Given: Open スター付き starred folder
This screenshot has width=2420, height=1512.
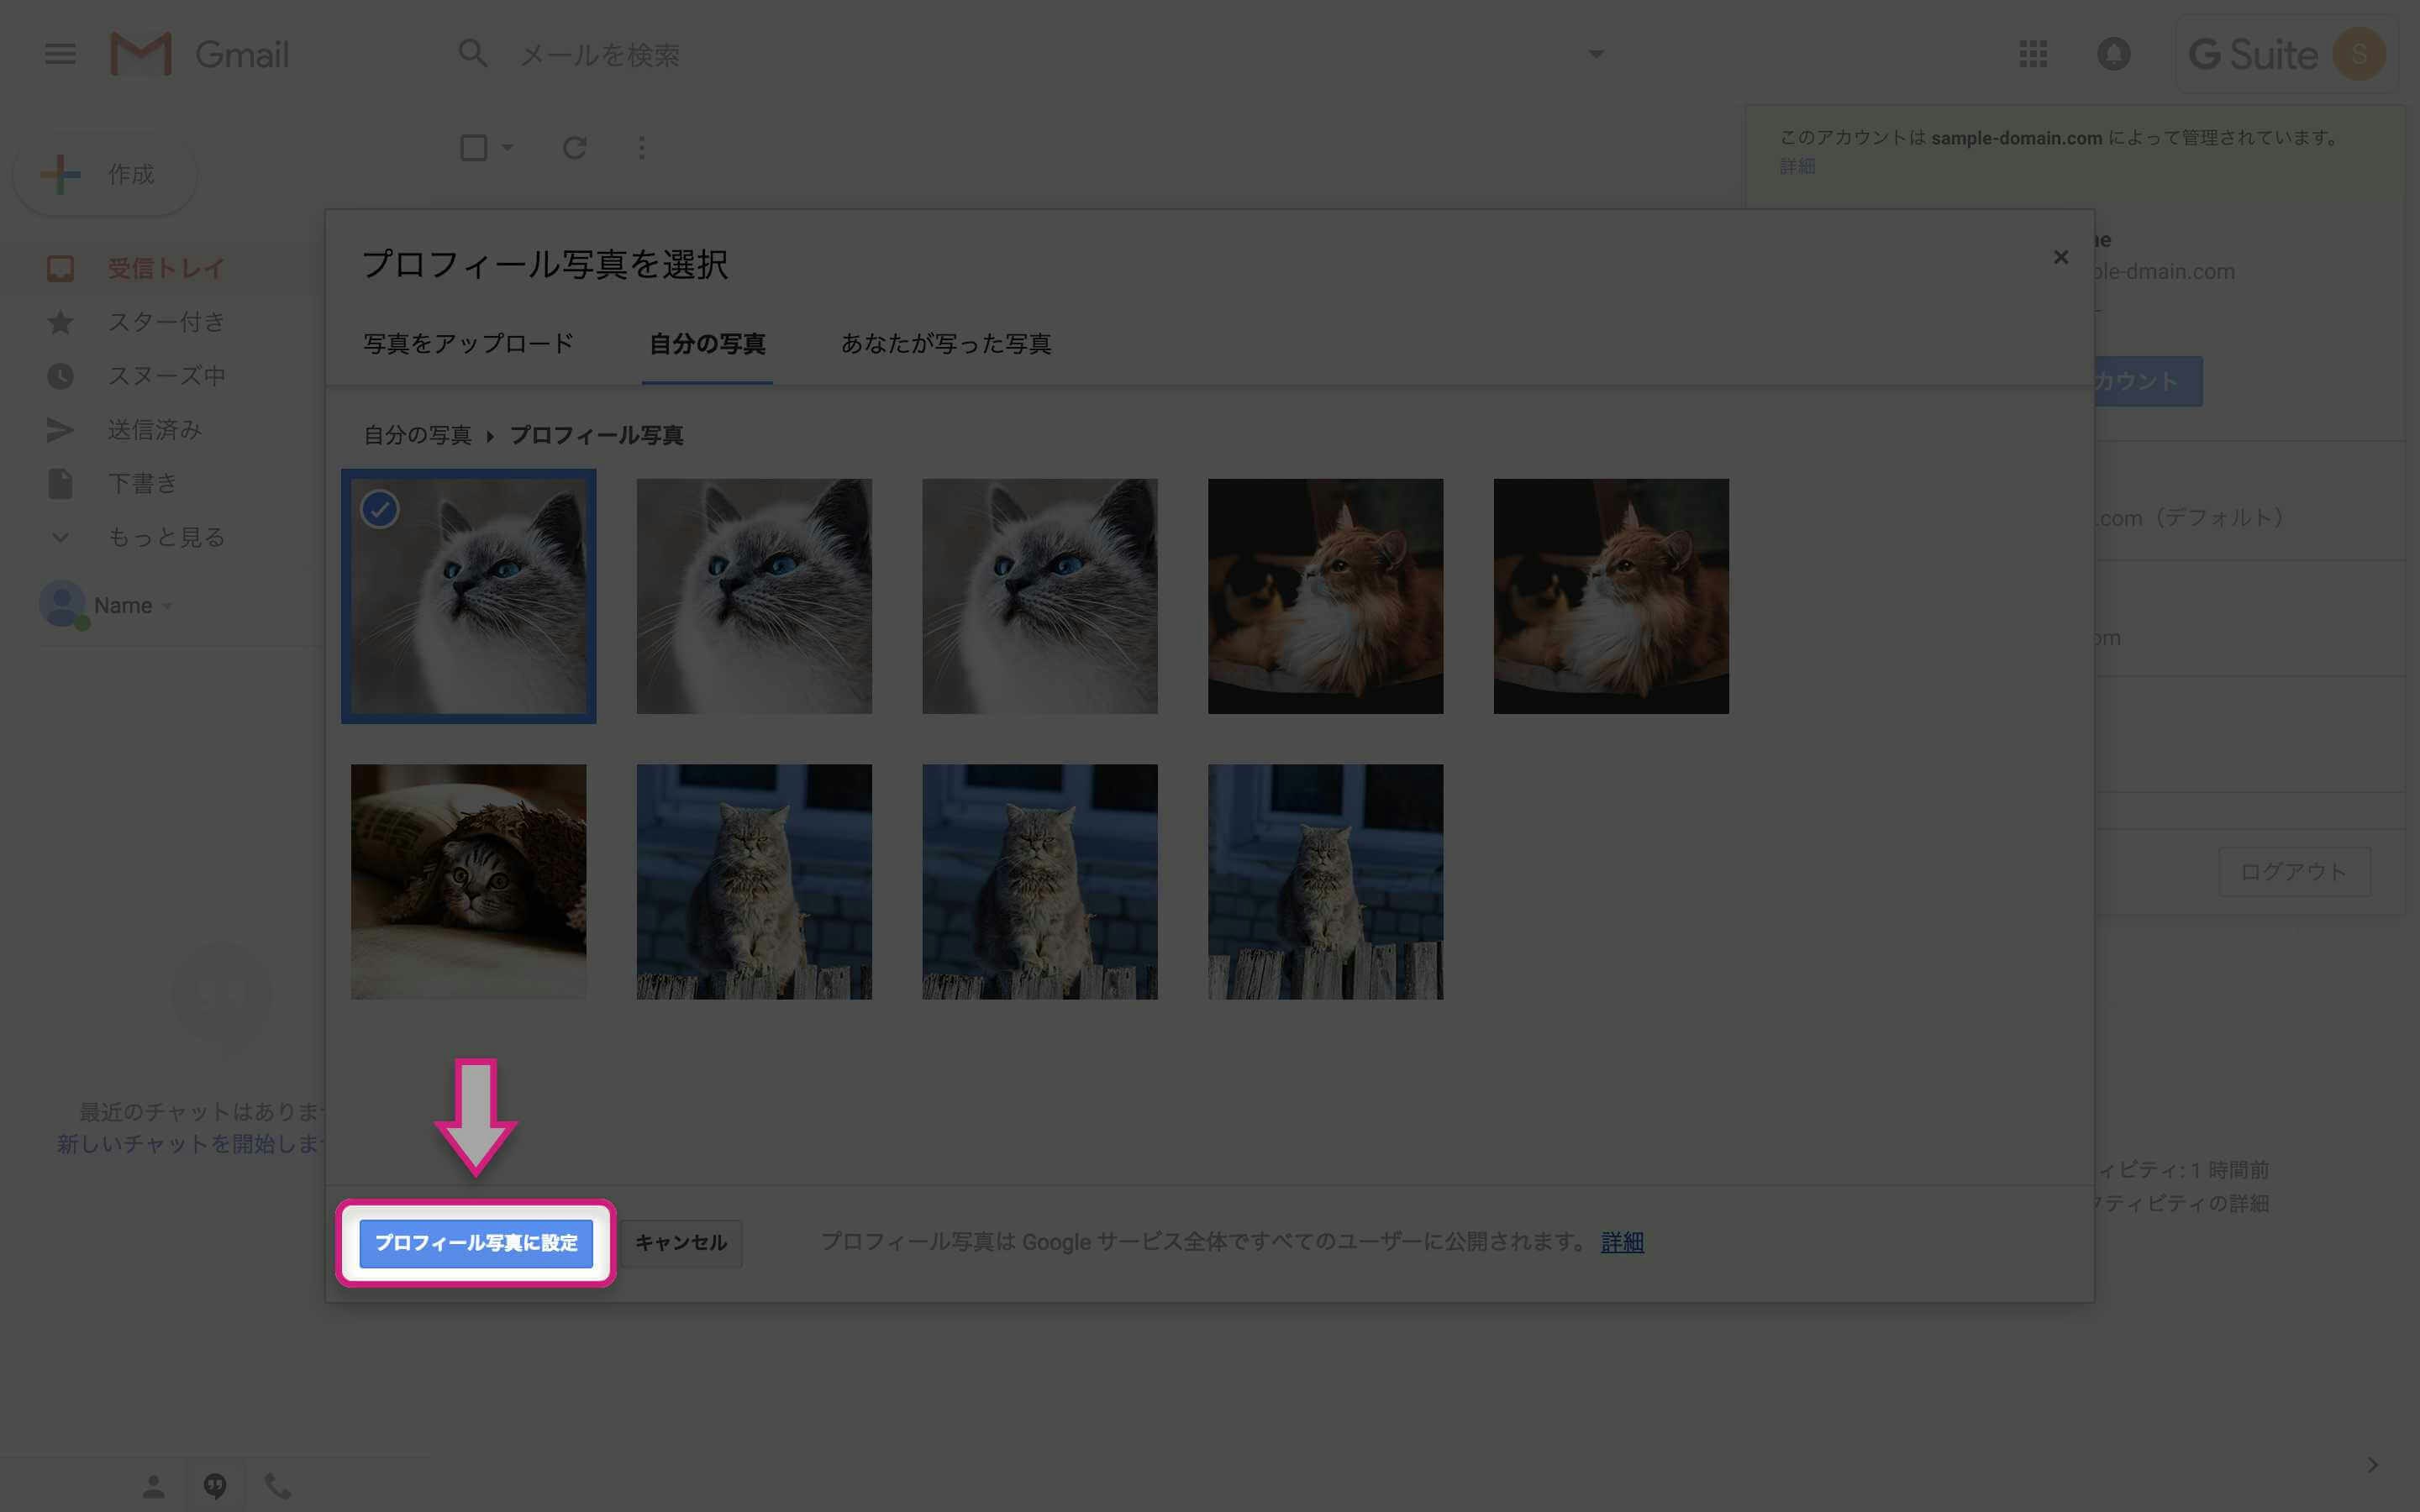Looking at the screenshot, I should (165, 322).
